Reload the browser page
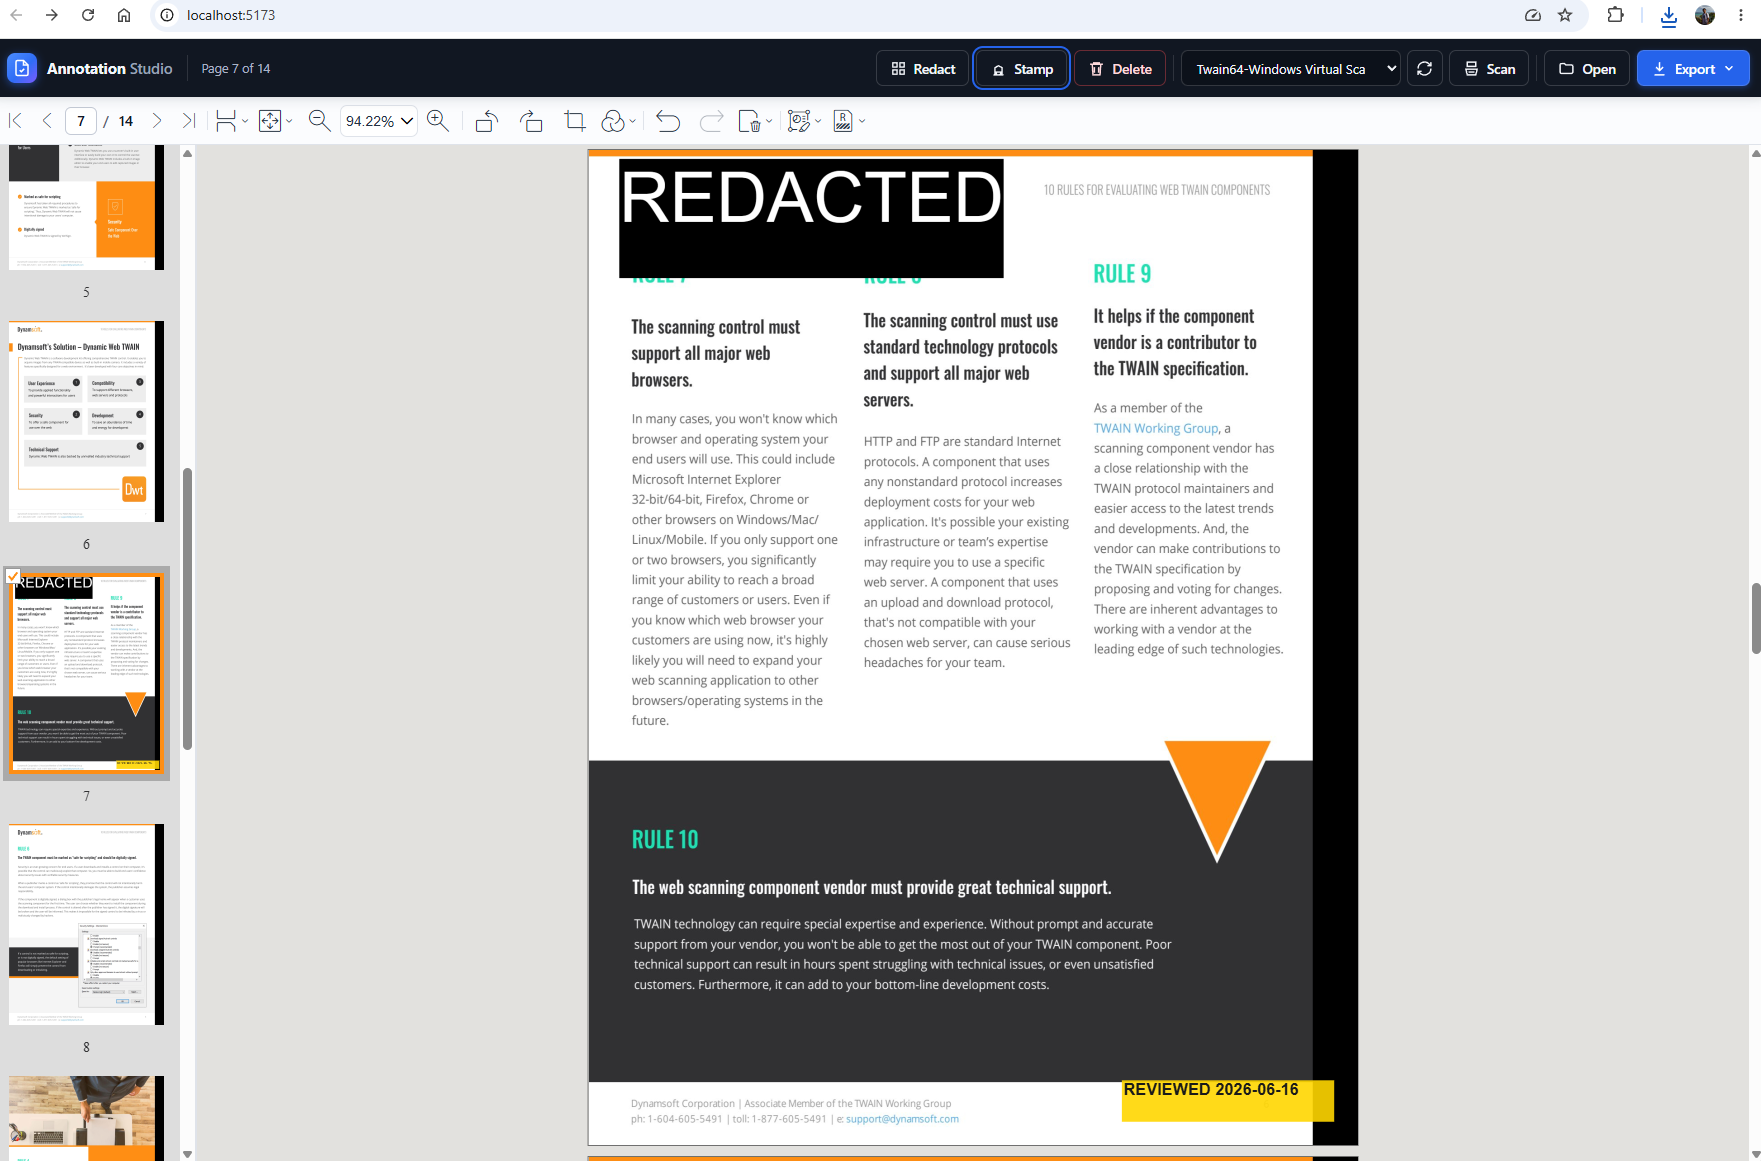This screenshot has height=1161, width=1761. point(88,15)
